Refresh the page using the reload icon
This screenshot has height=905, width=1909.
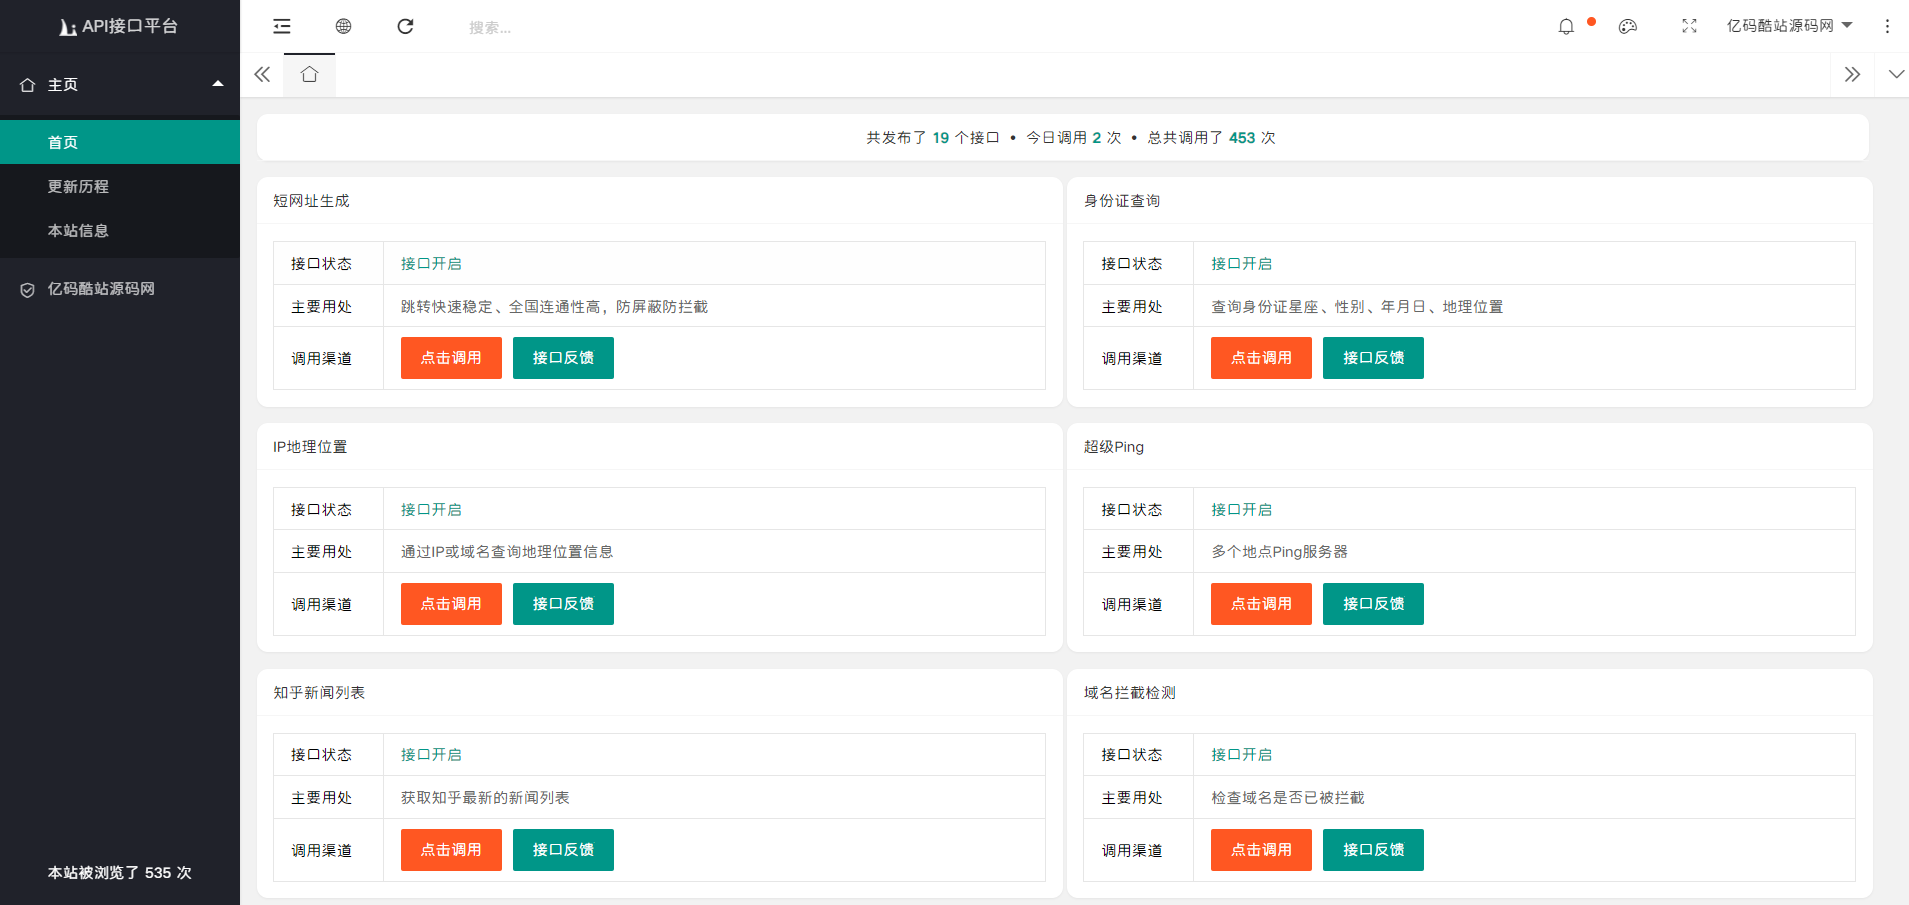pyautogui.click(x=405, y=26)
